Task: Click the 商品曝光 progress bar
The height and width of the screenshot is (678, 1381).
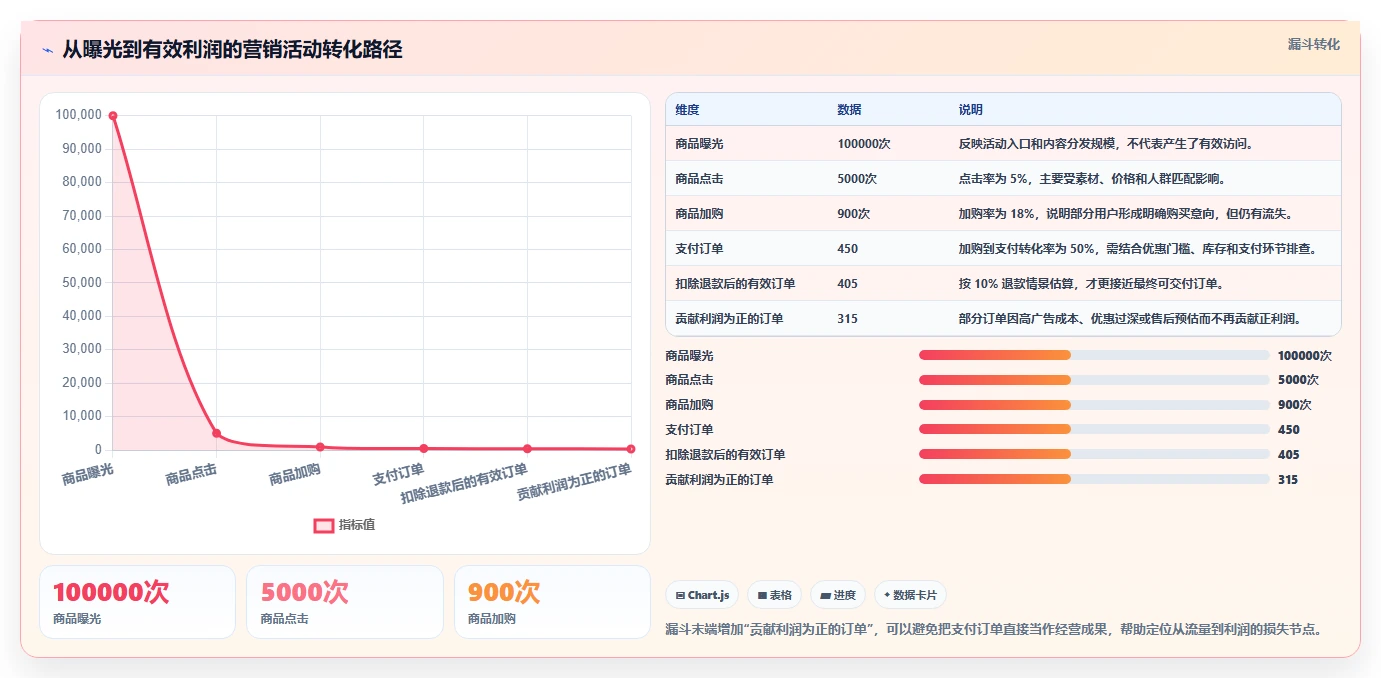Action: click(x=1094, y=355)
